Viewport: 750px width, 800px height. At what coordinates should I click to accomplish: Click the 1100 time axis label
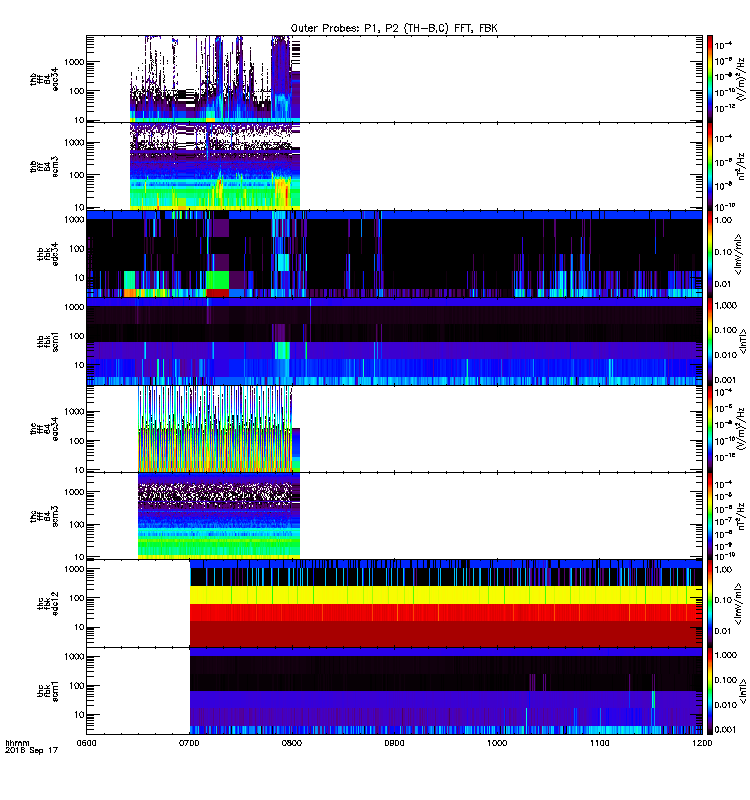click(599, 743)
